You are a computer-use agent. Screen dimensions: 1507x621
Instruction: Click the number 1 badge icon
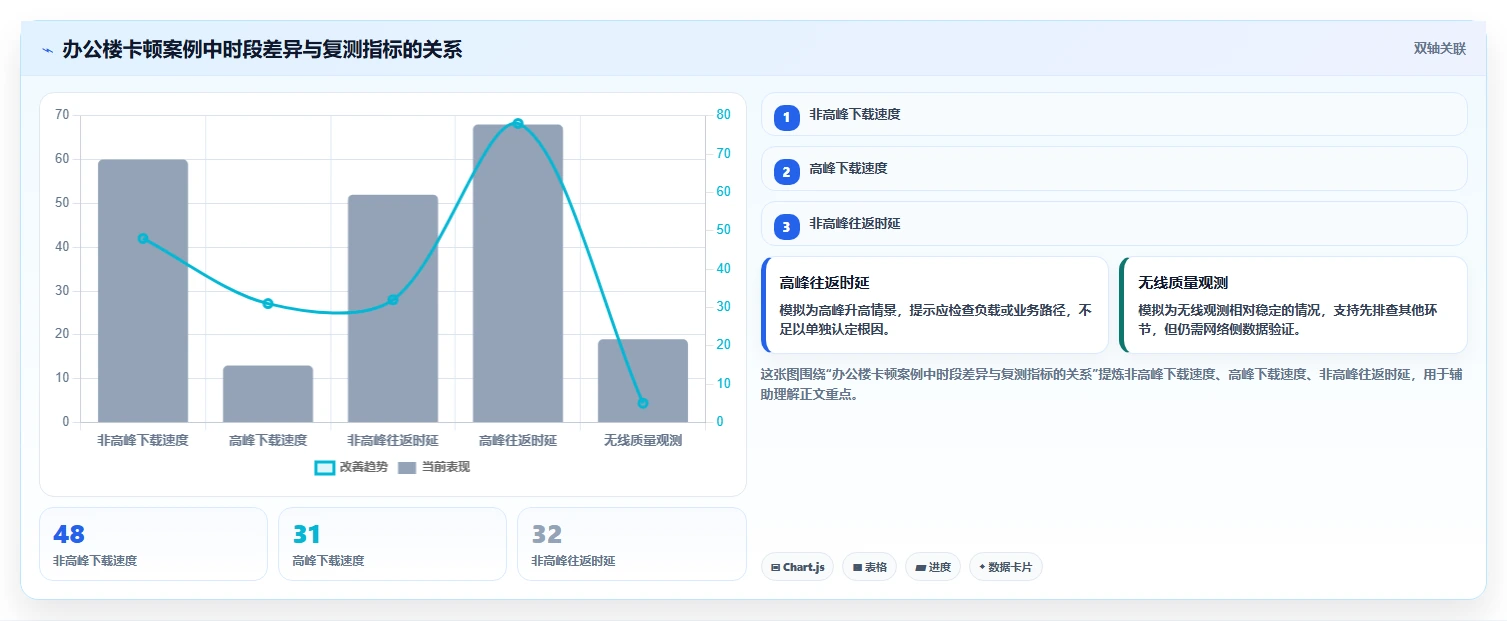coord(786,118)
